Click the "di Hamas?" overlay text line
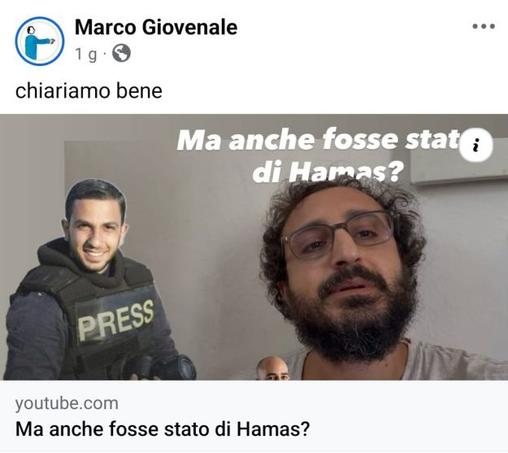The image size is (508, 453). (328, 172)
